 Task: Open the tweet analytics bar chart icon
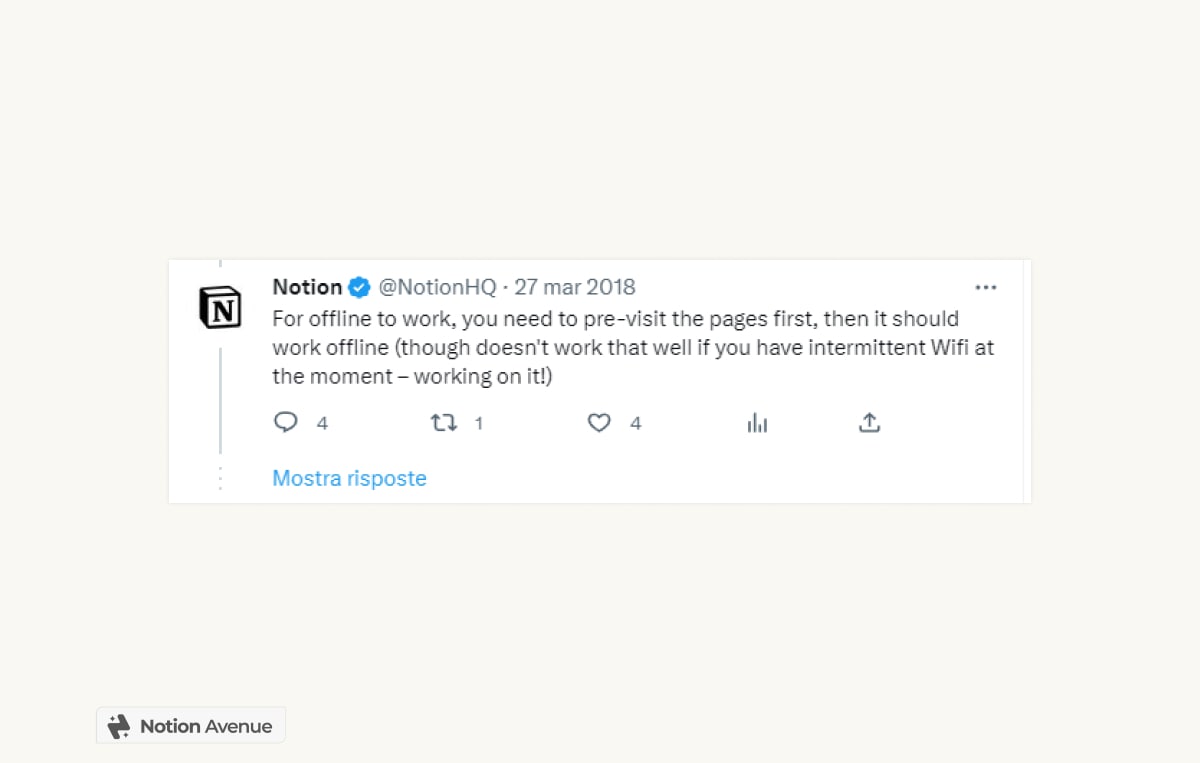point(757,423)
